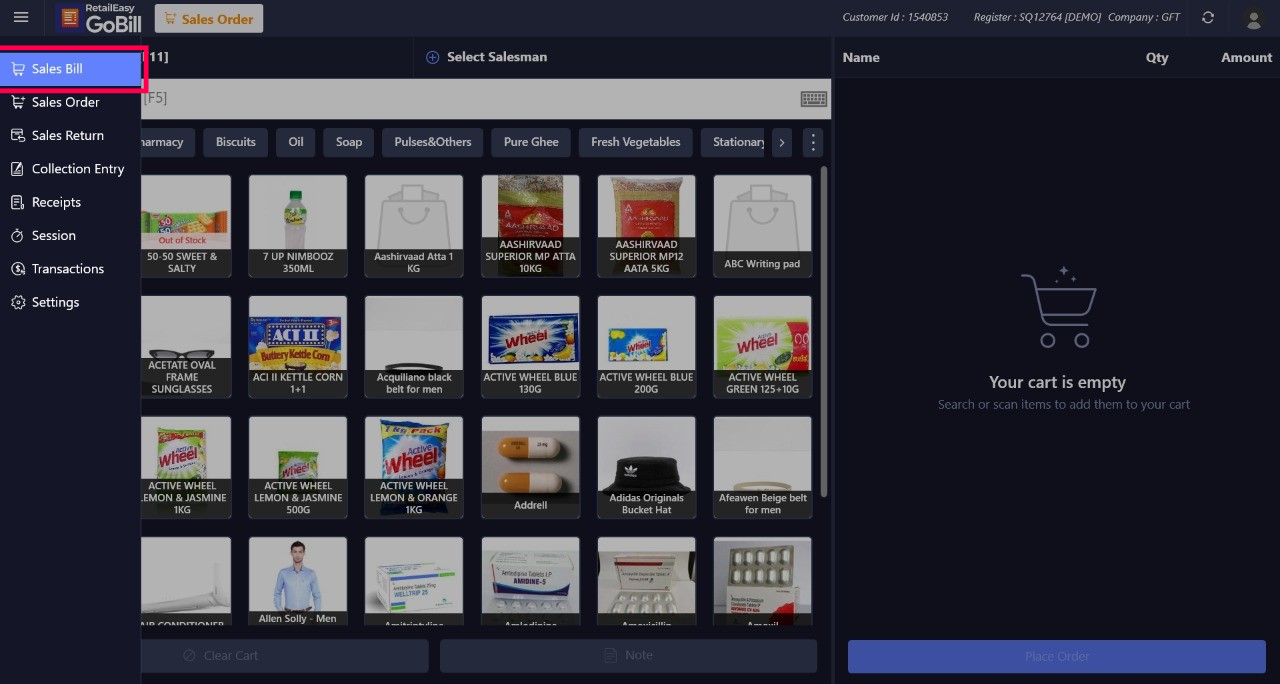Add AASHIRVAAD SUPERIOR MP ATTA 10KG
1280x684 pixels.
530,226
